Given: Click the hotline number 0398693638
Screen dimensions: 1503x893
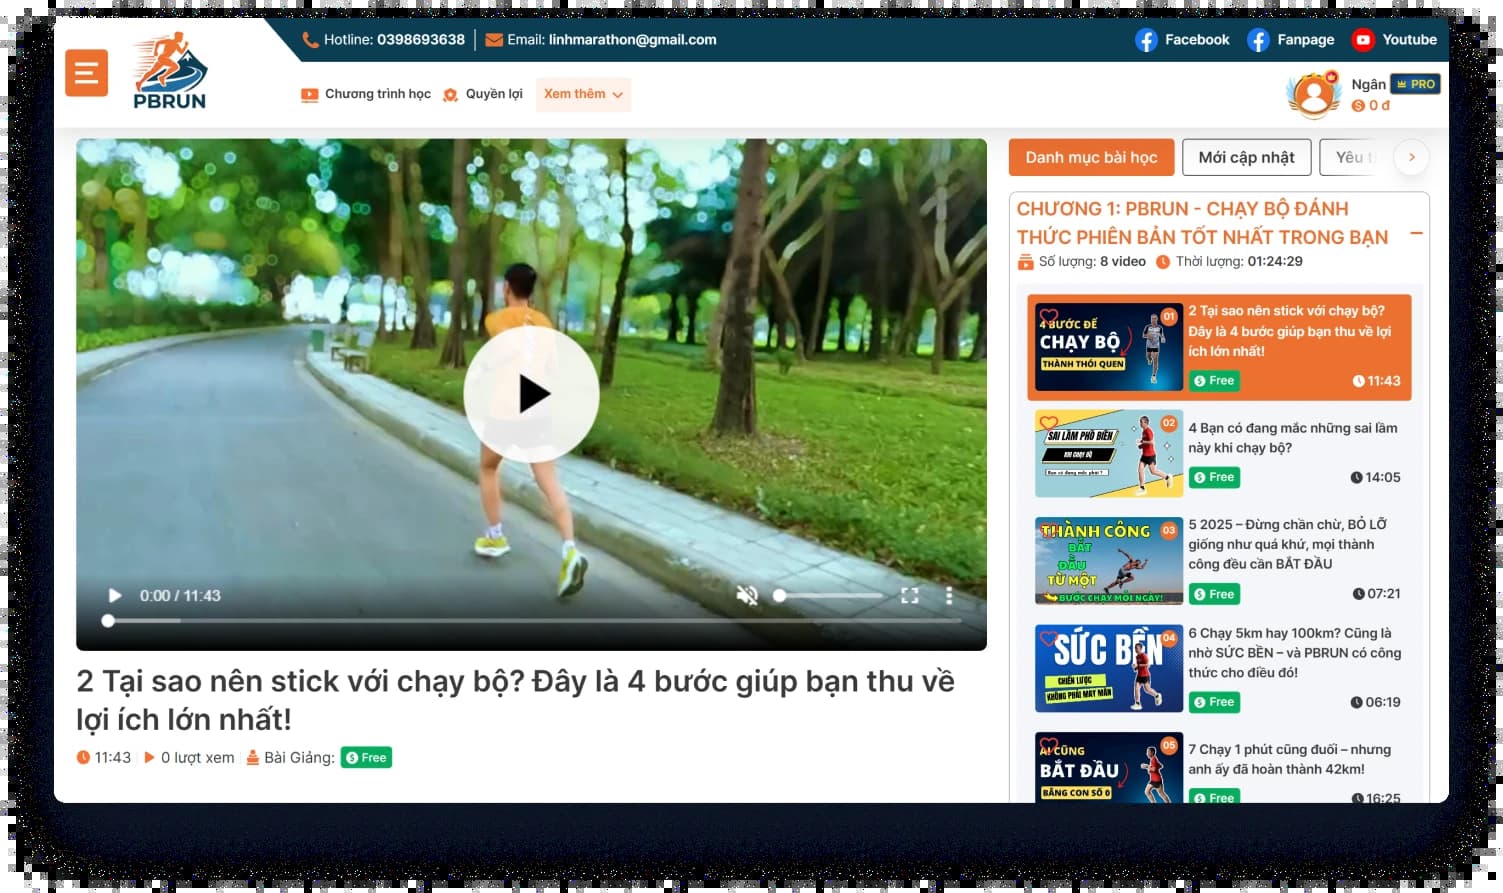Looking at the screenshot, I should tap(421, 40).
